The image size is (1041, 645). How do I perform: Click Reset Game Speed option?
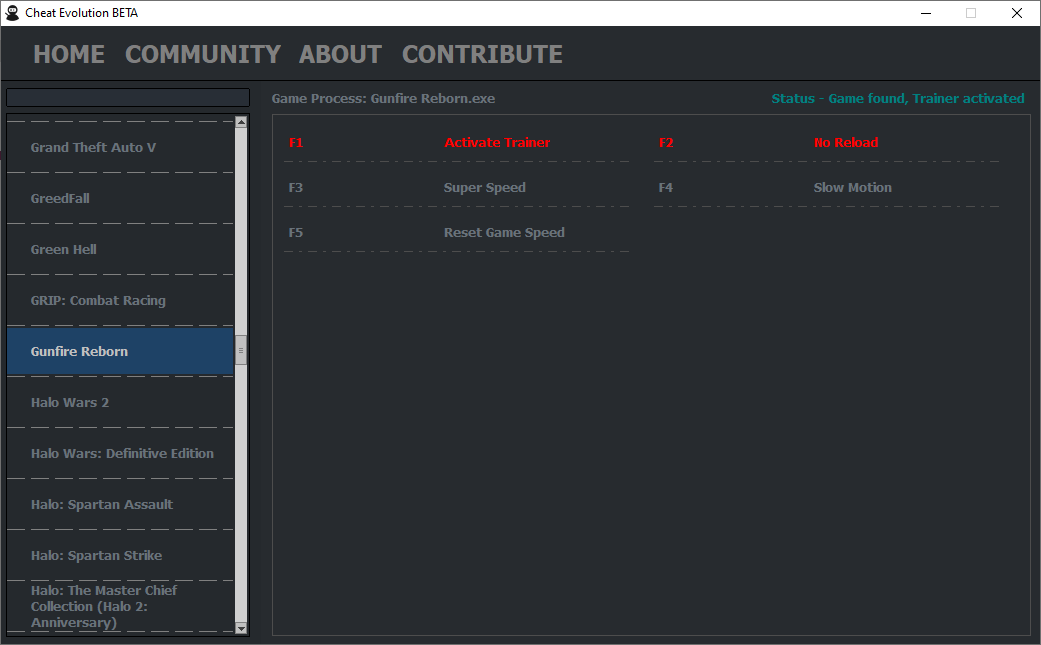click(504, 233)
